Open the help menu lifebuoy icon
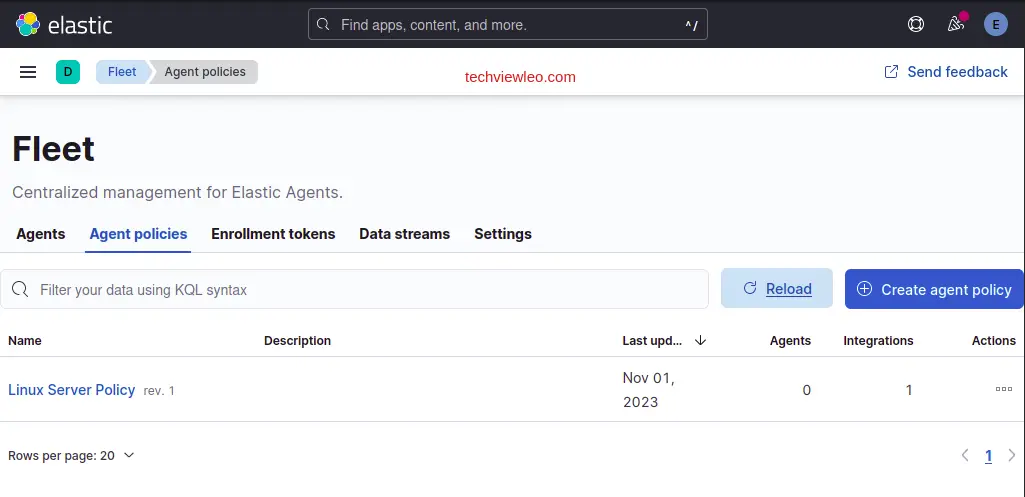1025x497 pixels. click(916, 24)
